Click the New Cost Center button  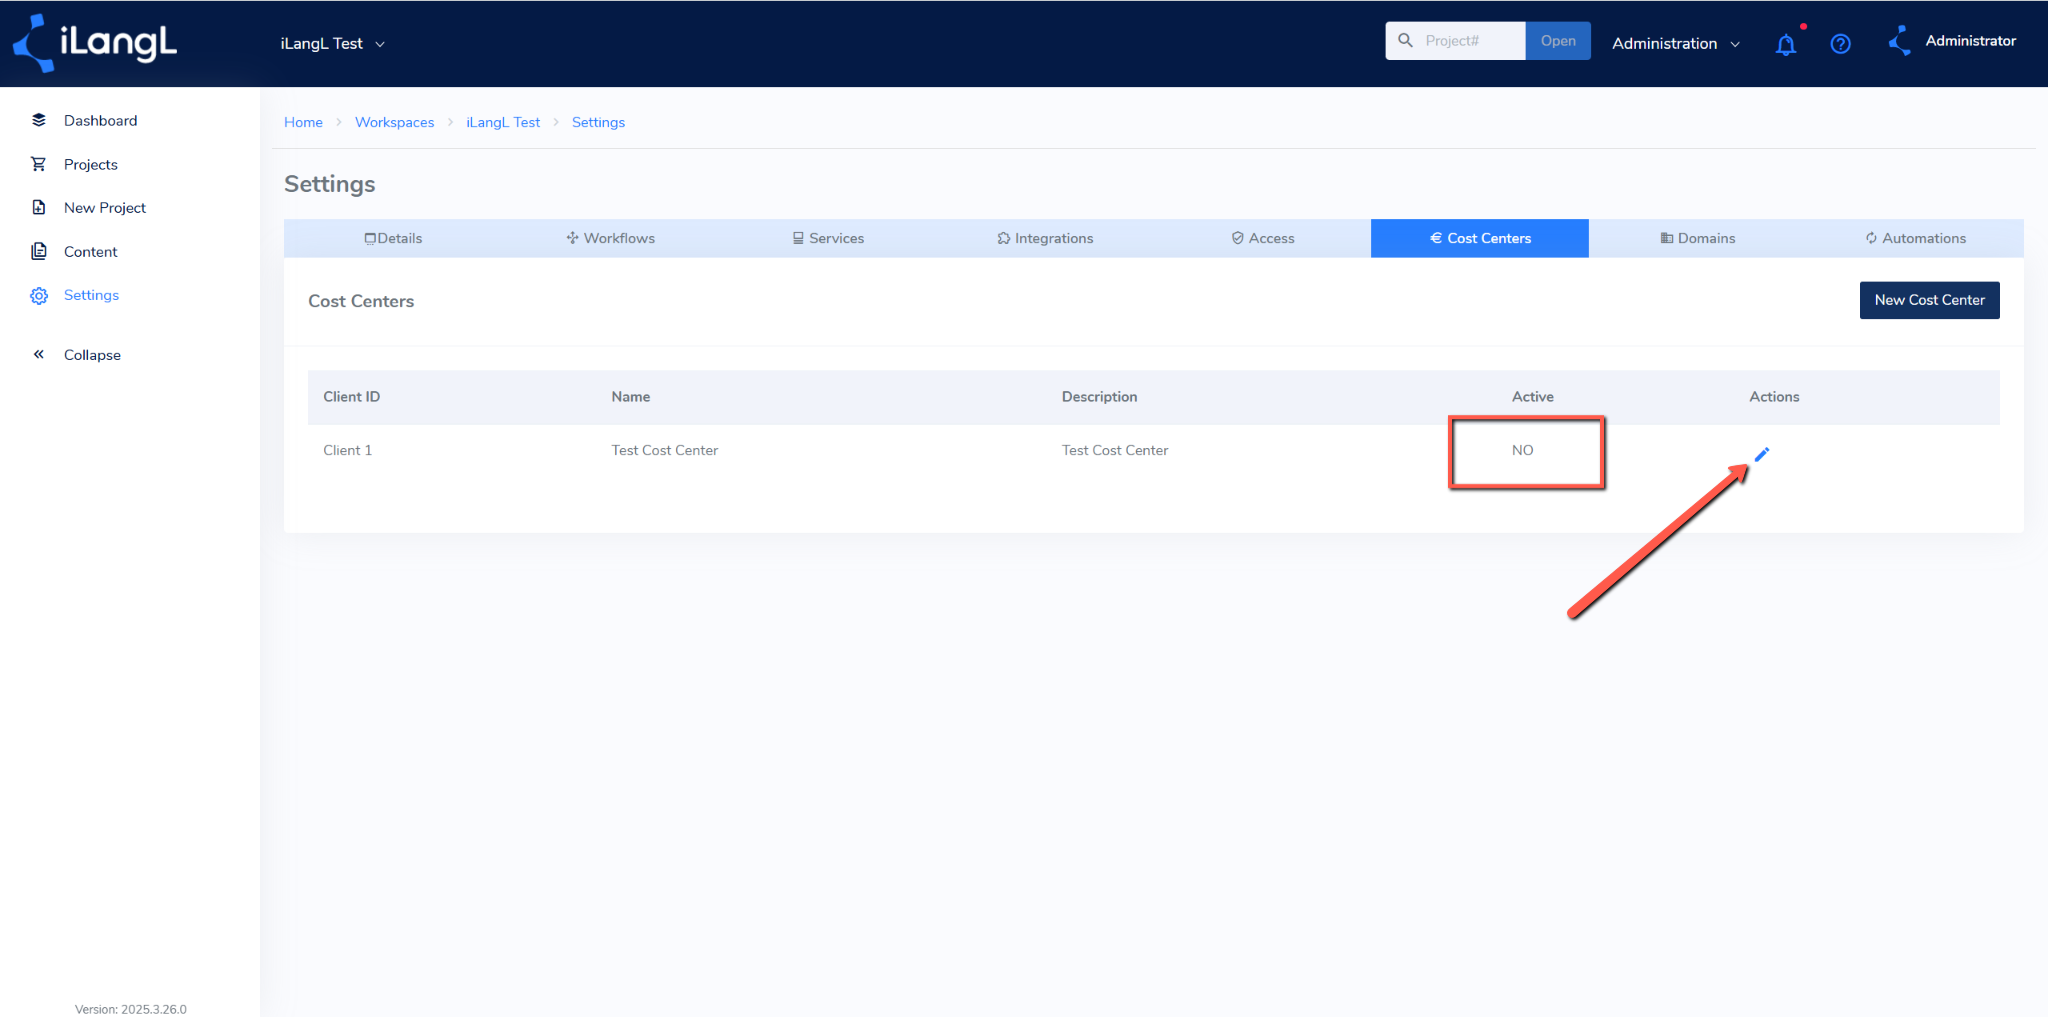pos(1929,300)
